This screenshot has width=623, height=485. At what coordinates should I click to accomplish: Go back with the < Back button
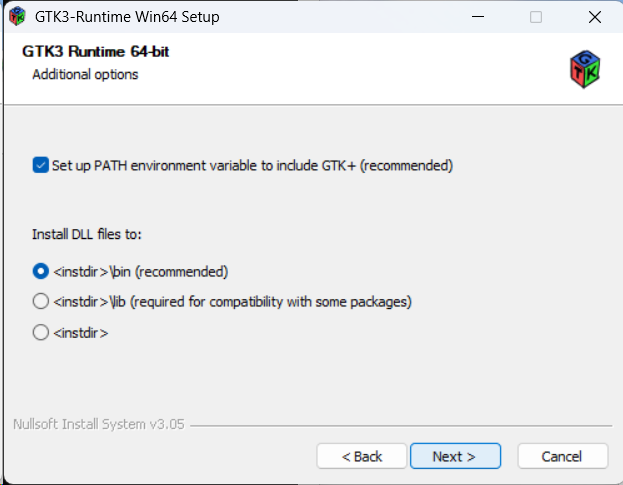pos(362,456)
